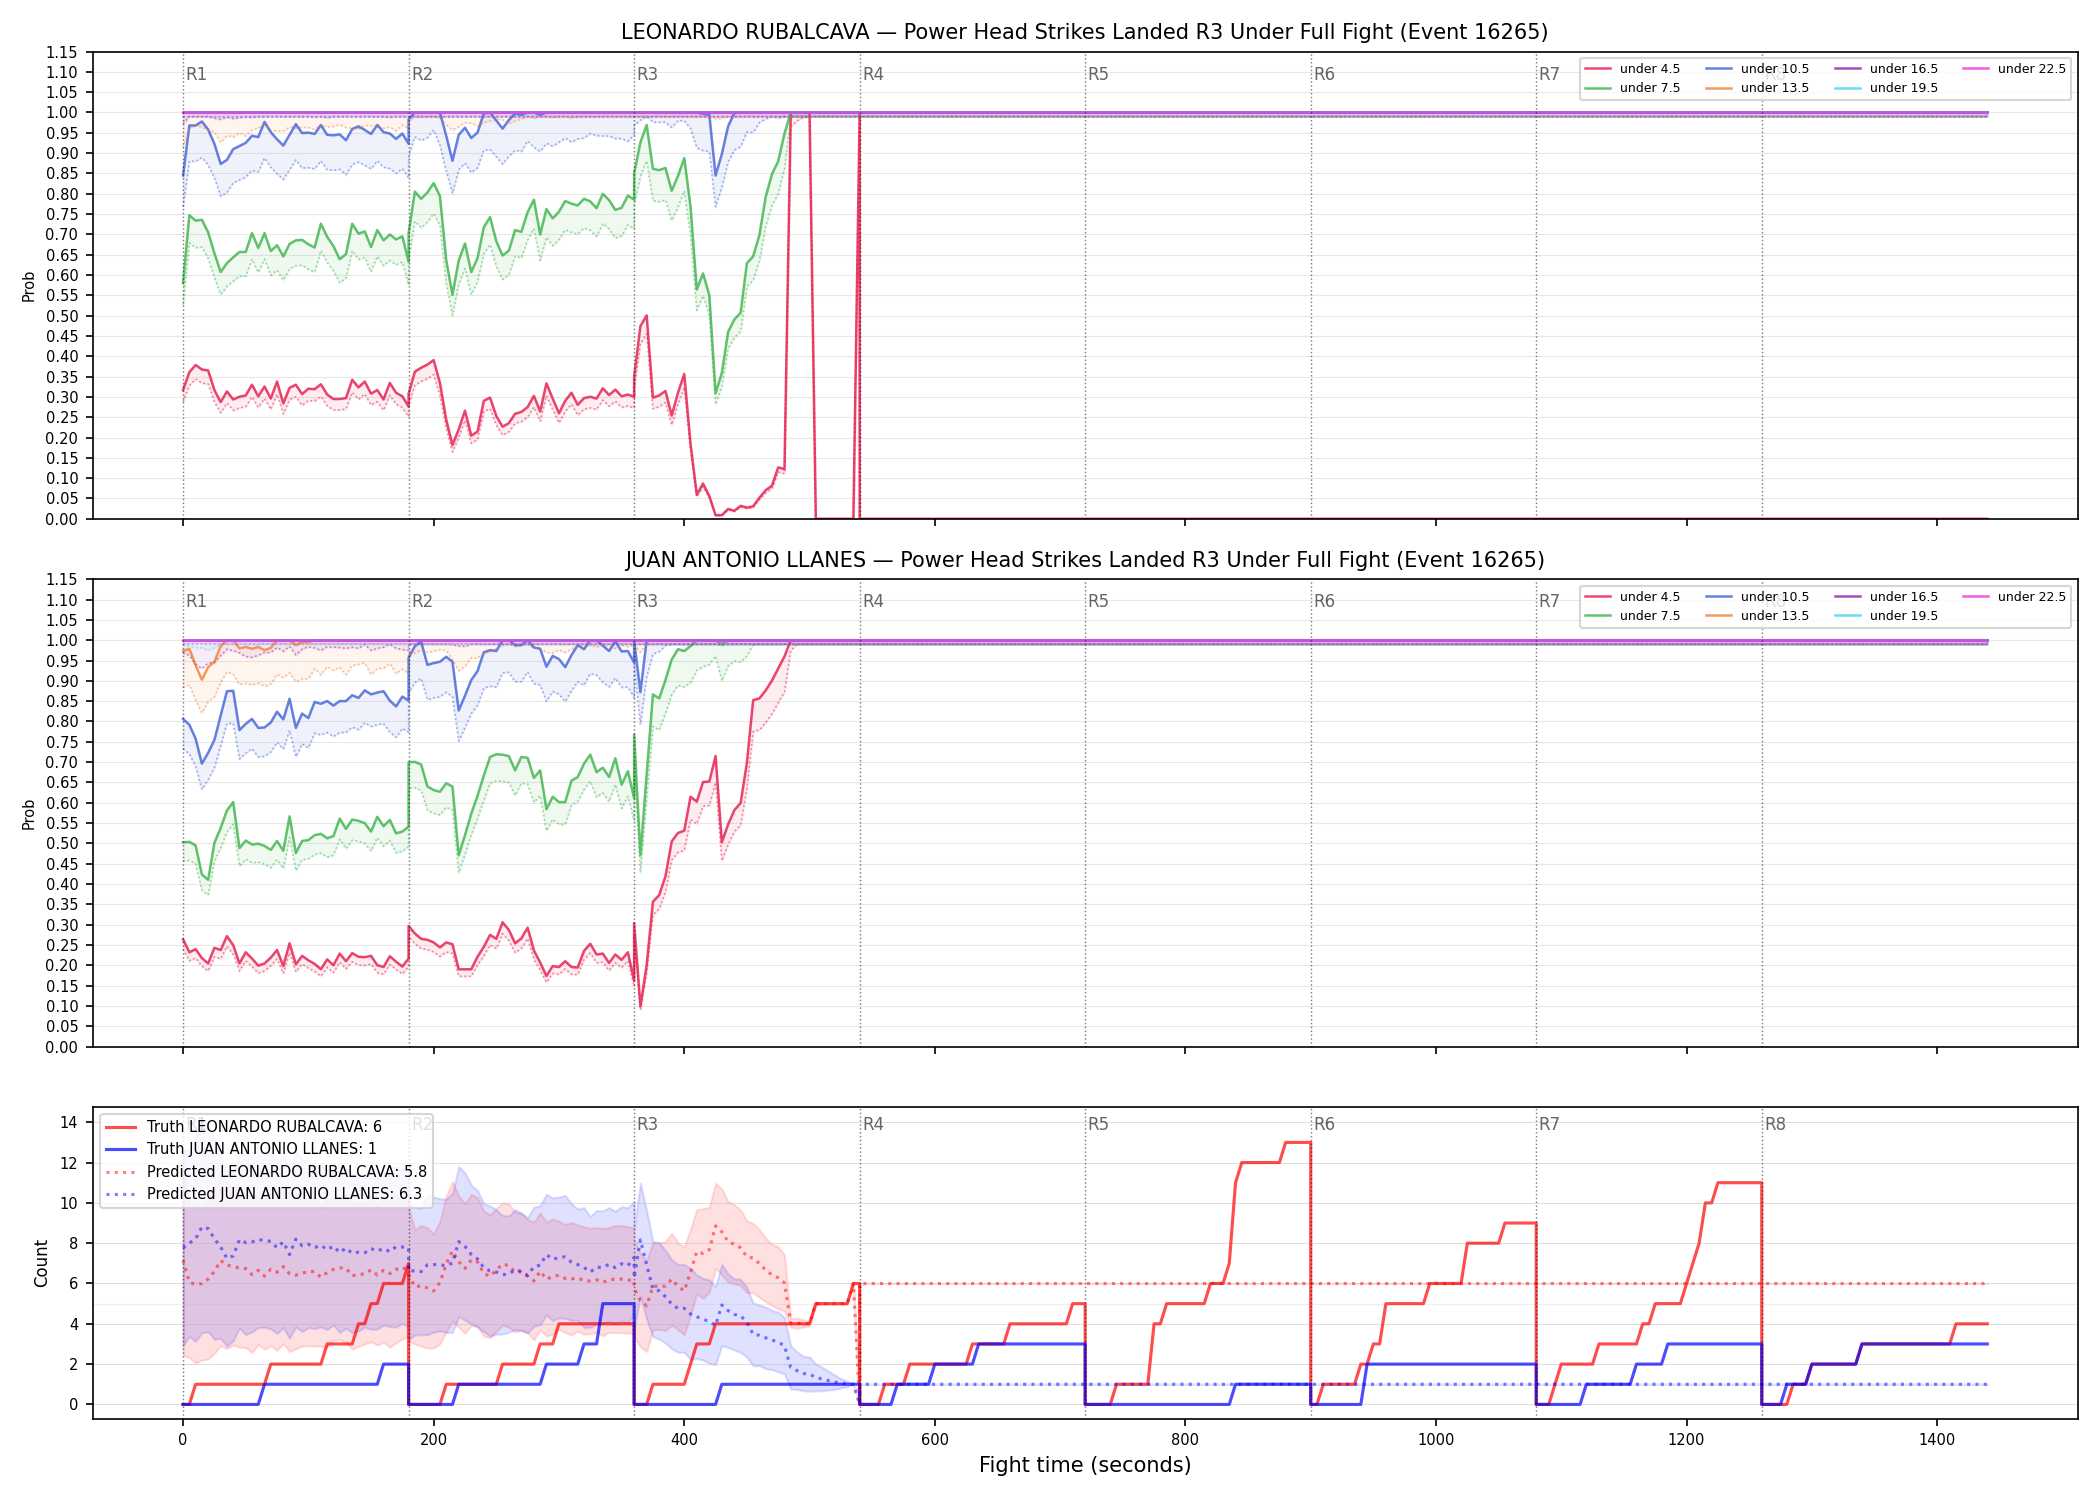Image resolution: width=2100 pixels, height=1500 pixels.
Task: Click the R5 round marker in Count chart
Action: (1098, 1124)
